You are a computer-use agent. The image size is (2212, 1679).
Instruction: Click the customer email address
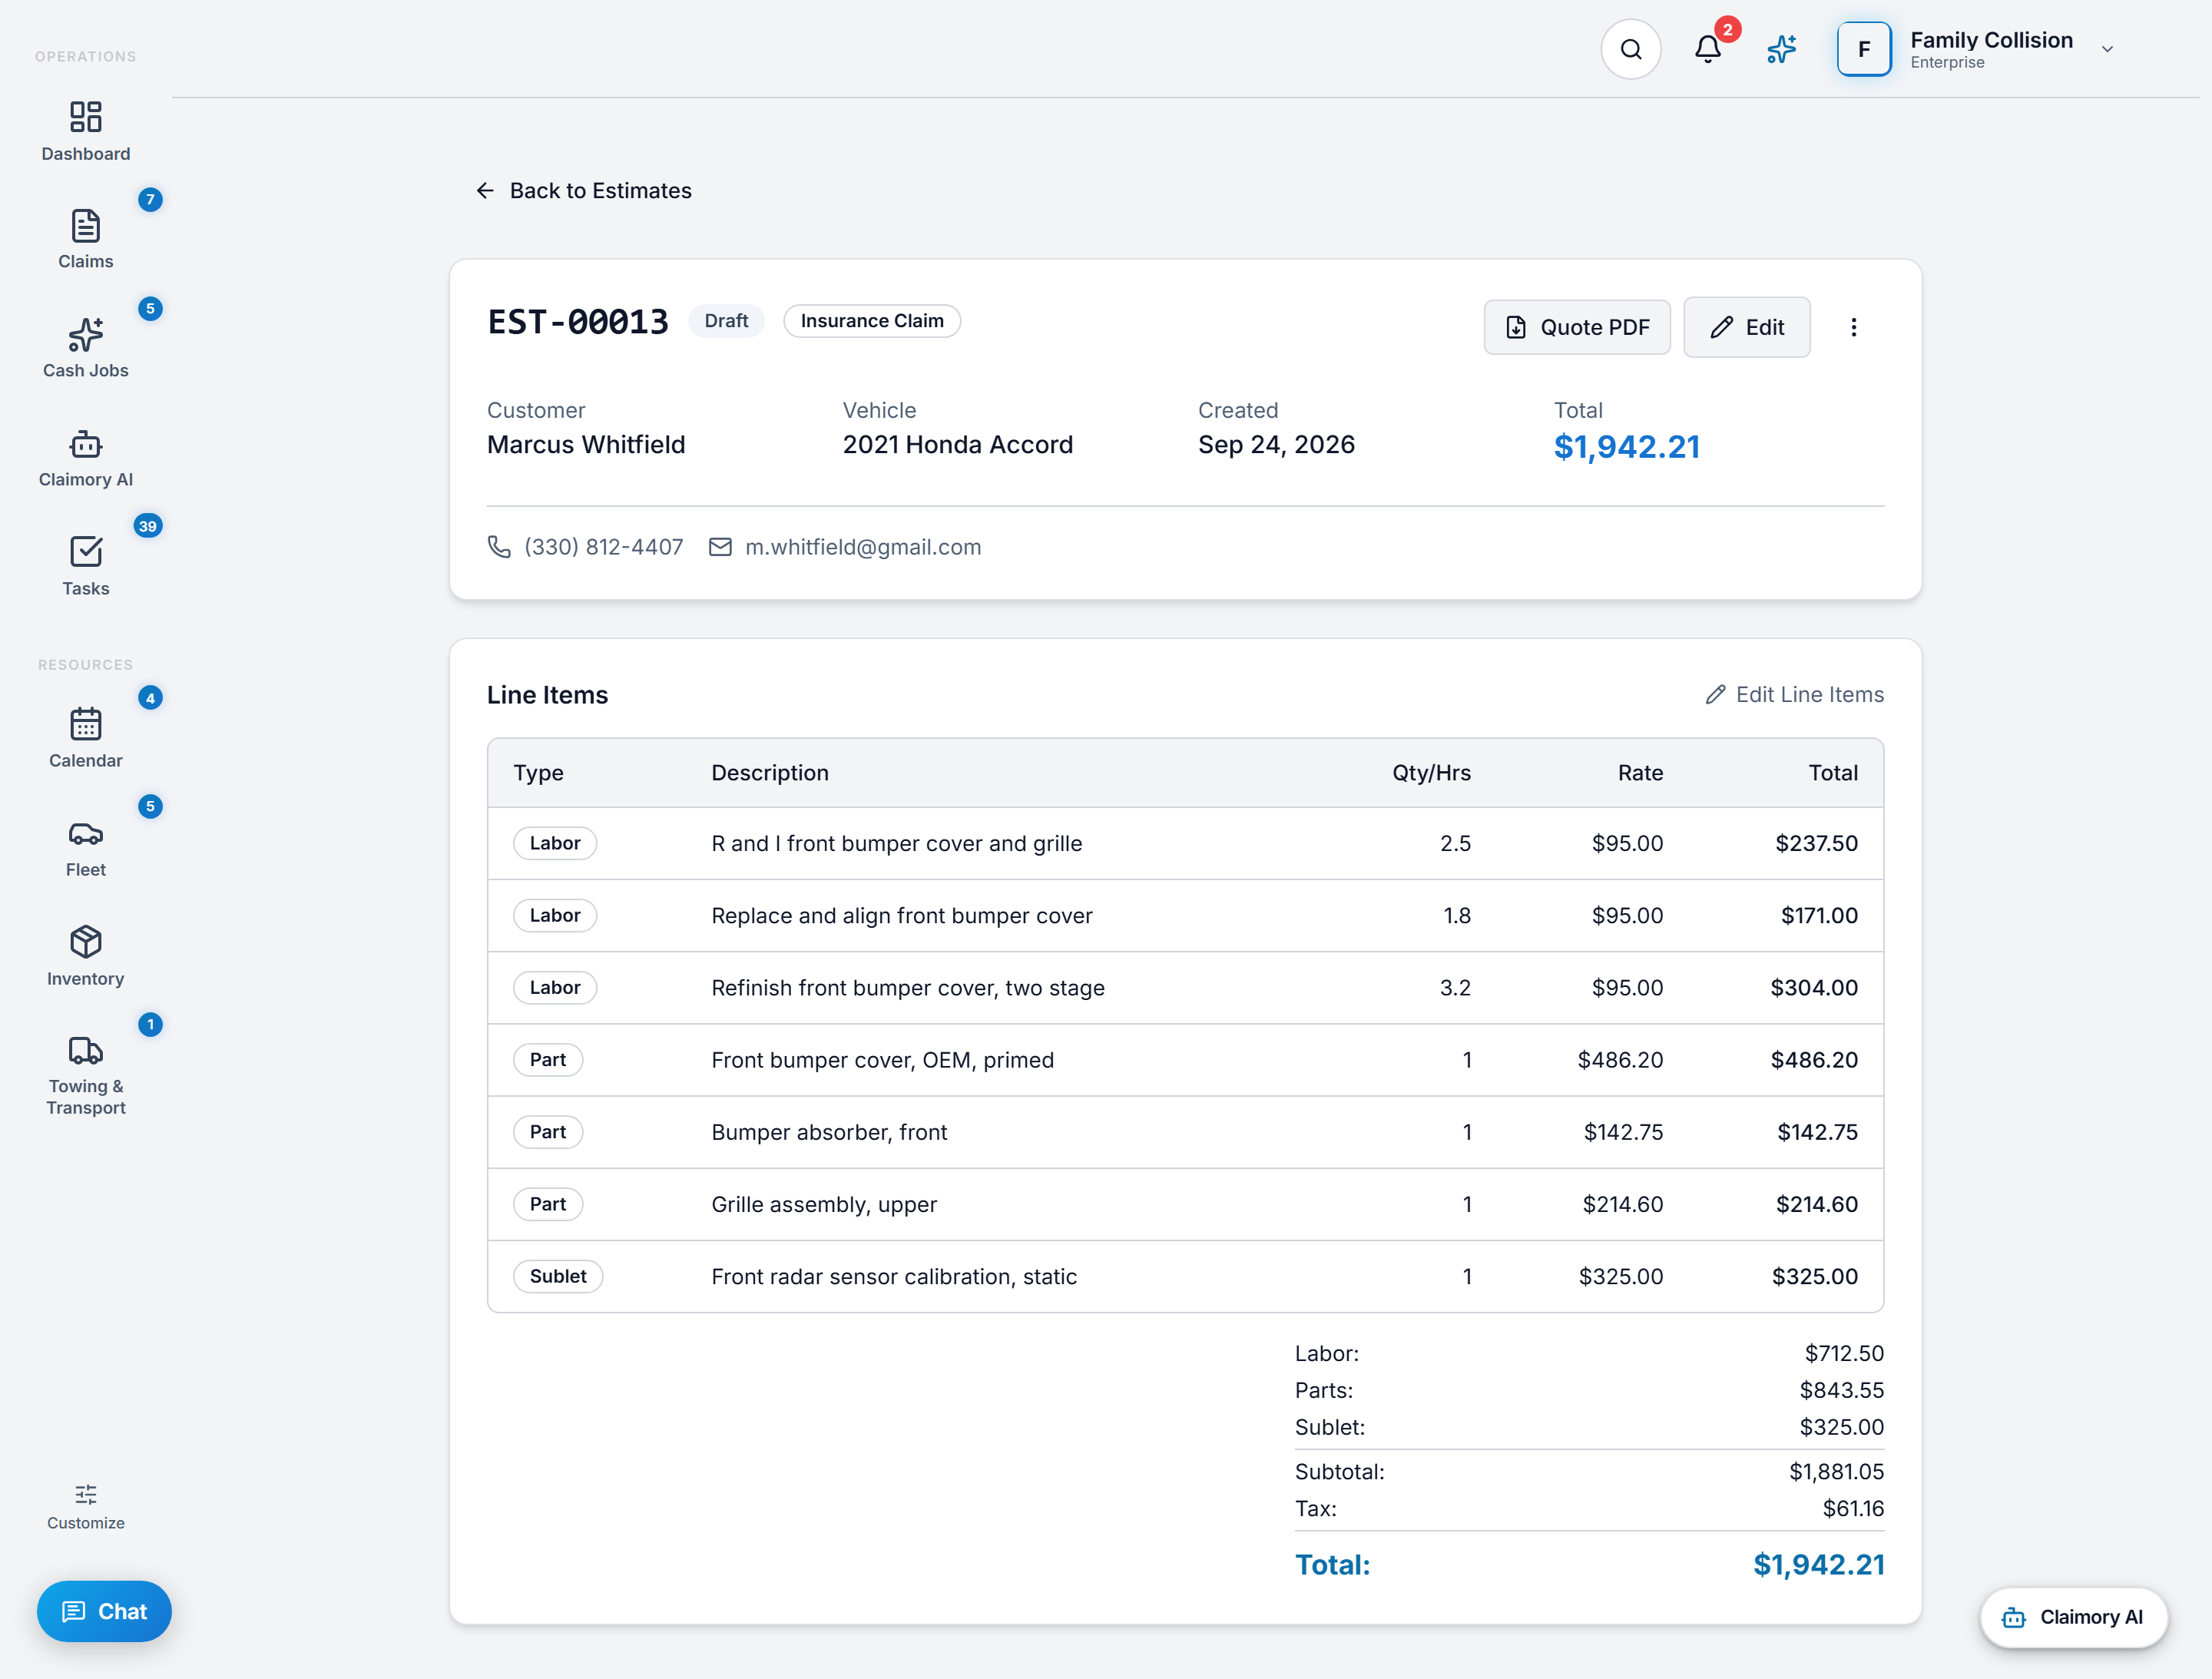863,547
